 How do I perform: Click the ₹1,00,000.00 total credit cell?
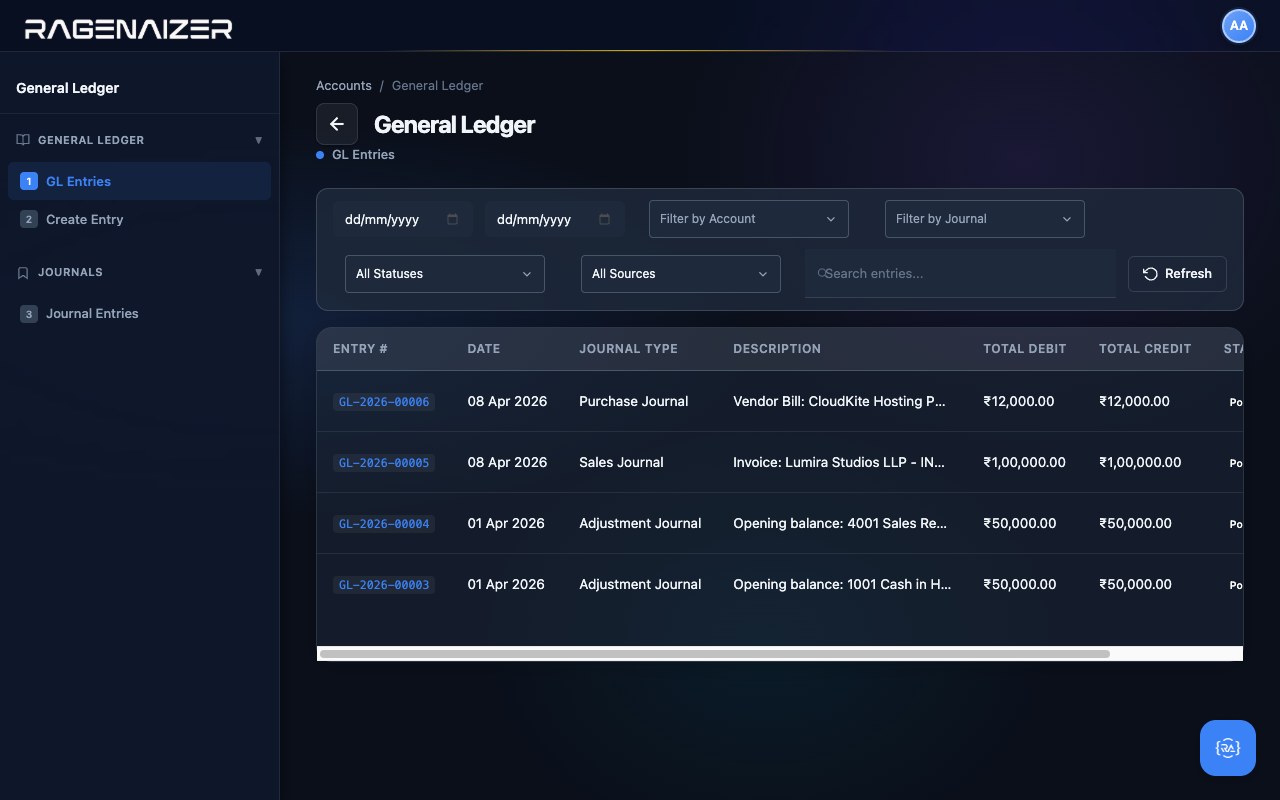pos(1140,462)
